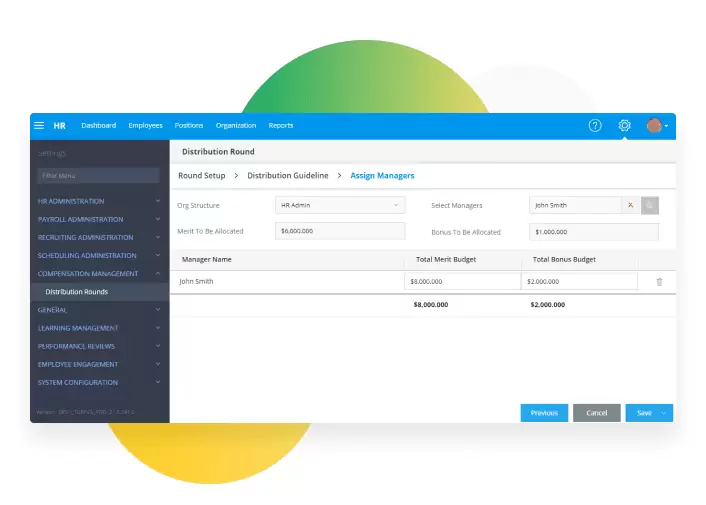The width and height of the screenshot is (706, 505).
Task: Click the HR logo text
Action: (x=59, y=126)
